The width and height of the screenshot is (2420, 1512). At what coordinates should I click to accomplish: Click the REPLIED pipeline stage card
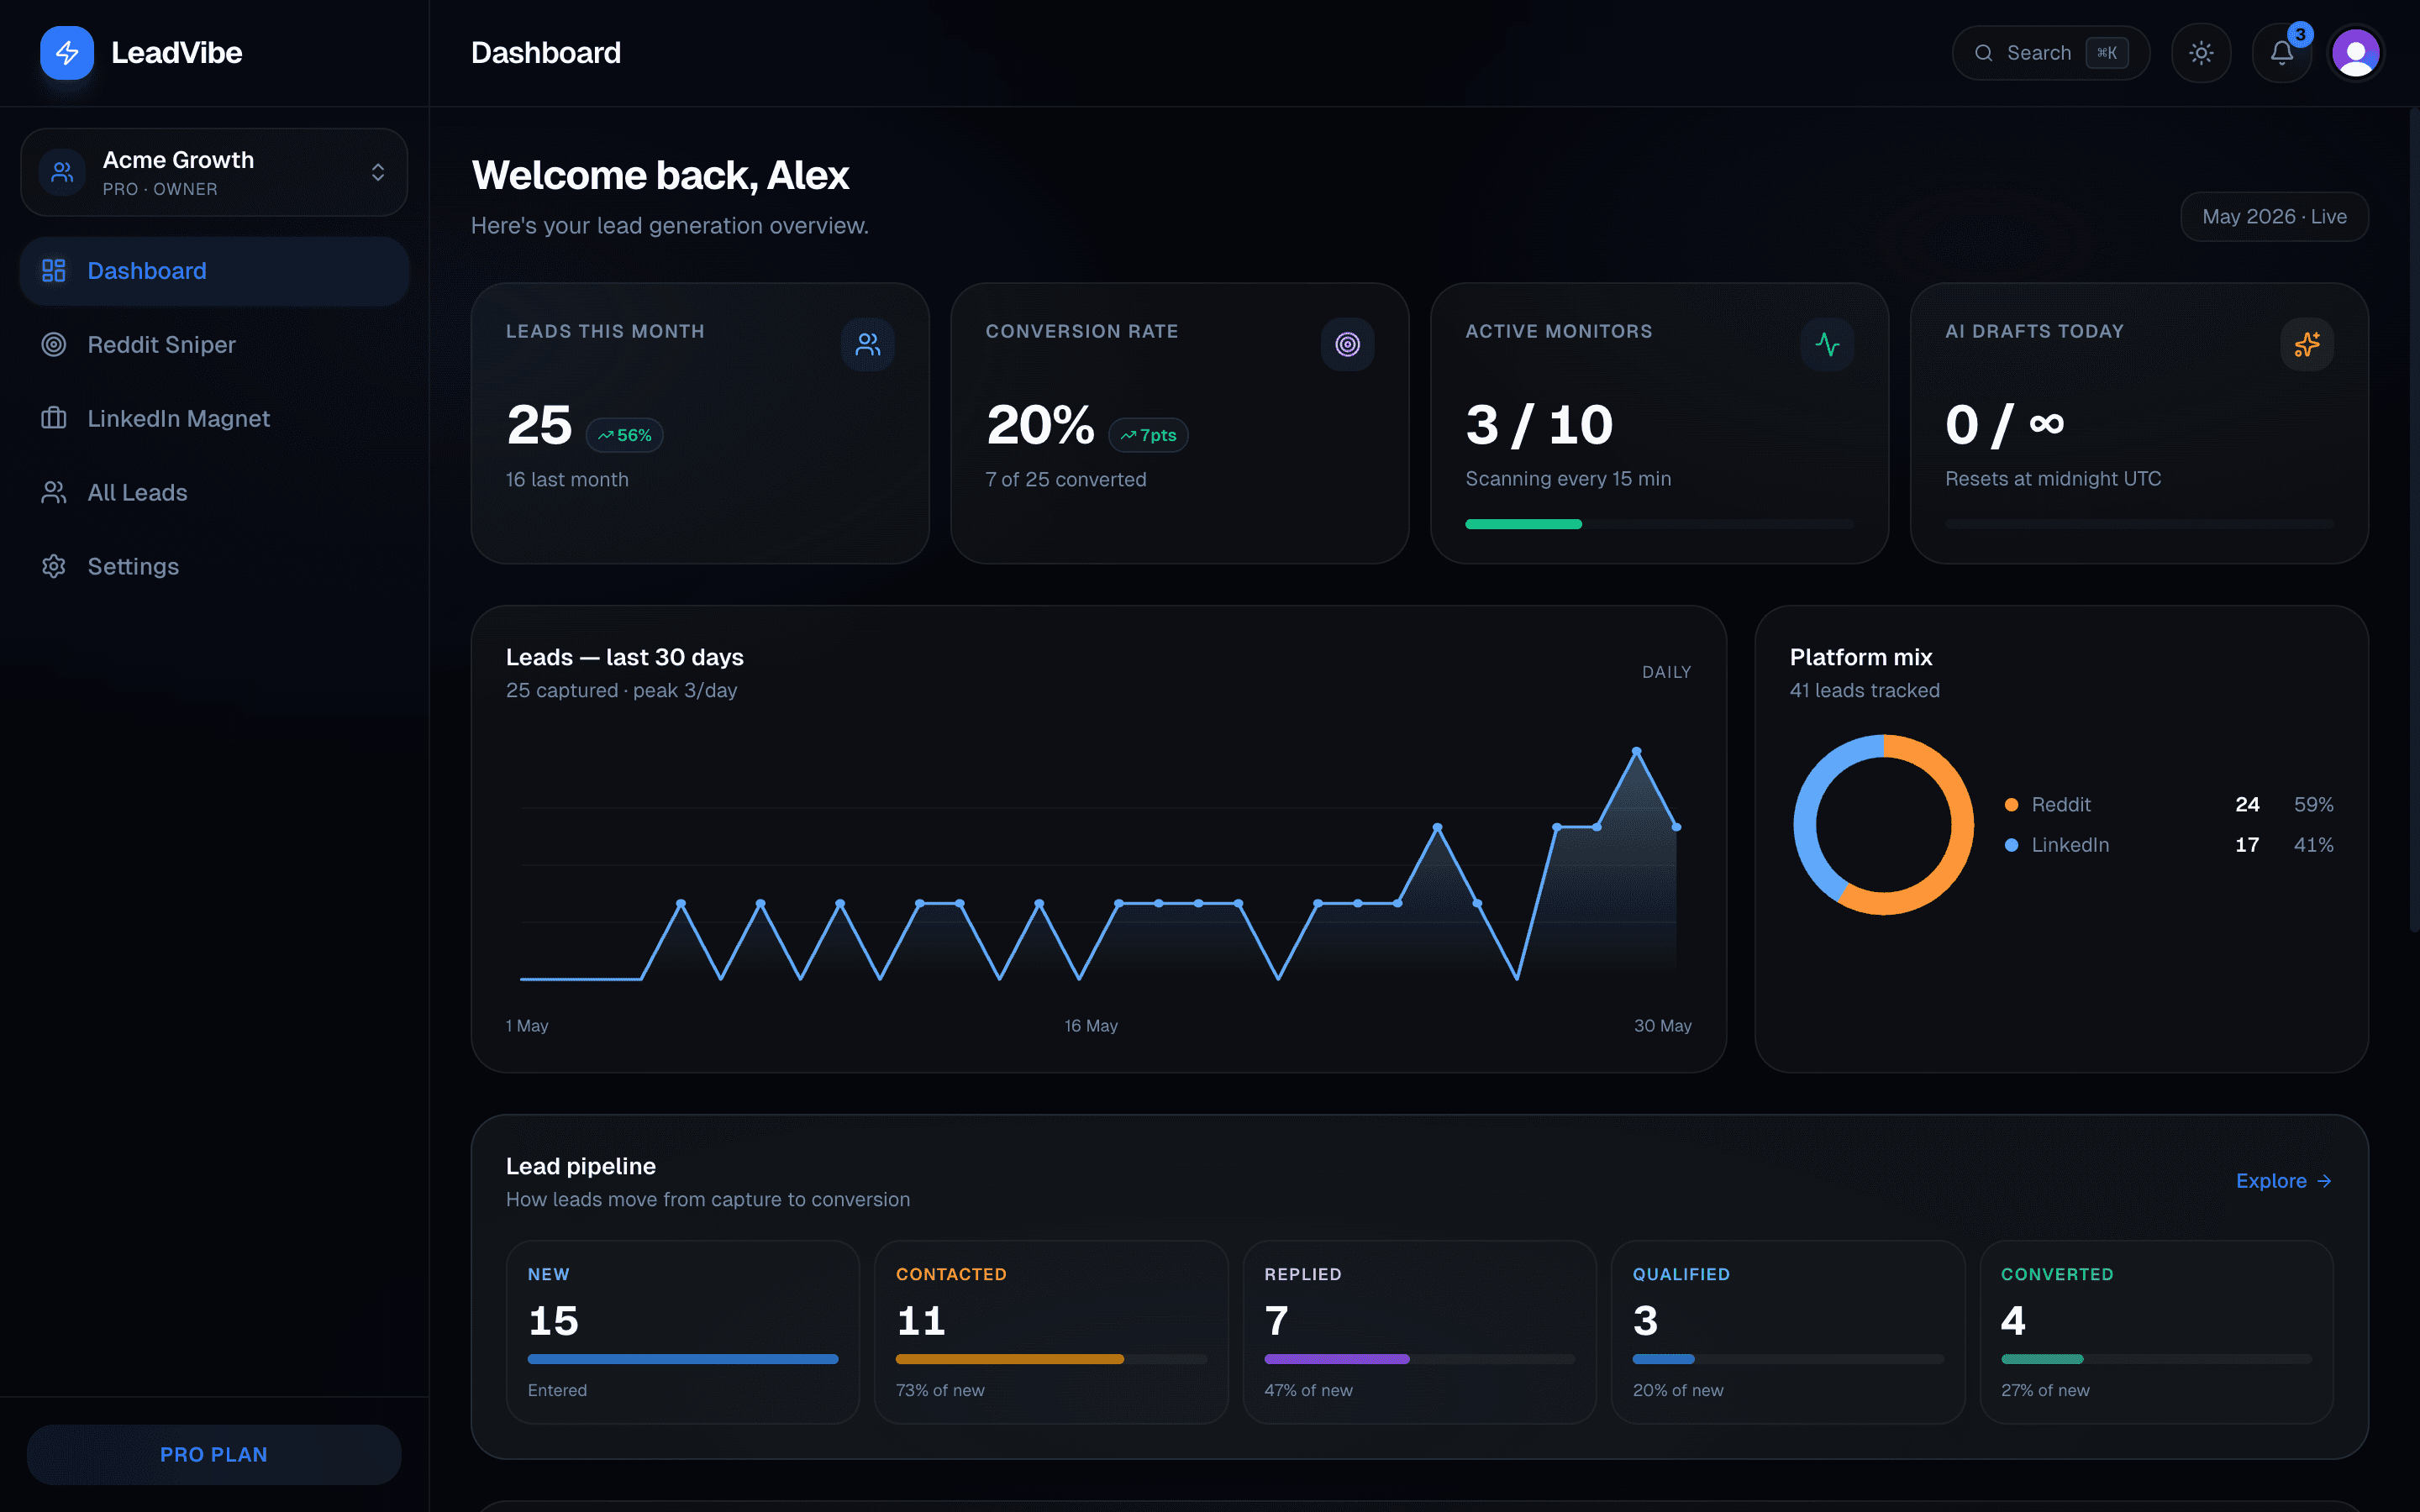(1419, 1332)
